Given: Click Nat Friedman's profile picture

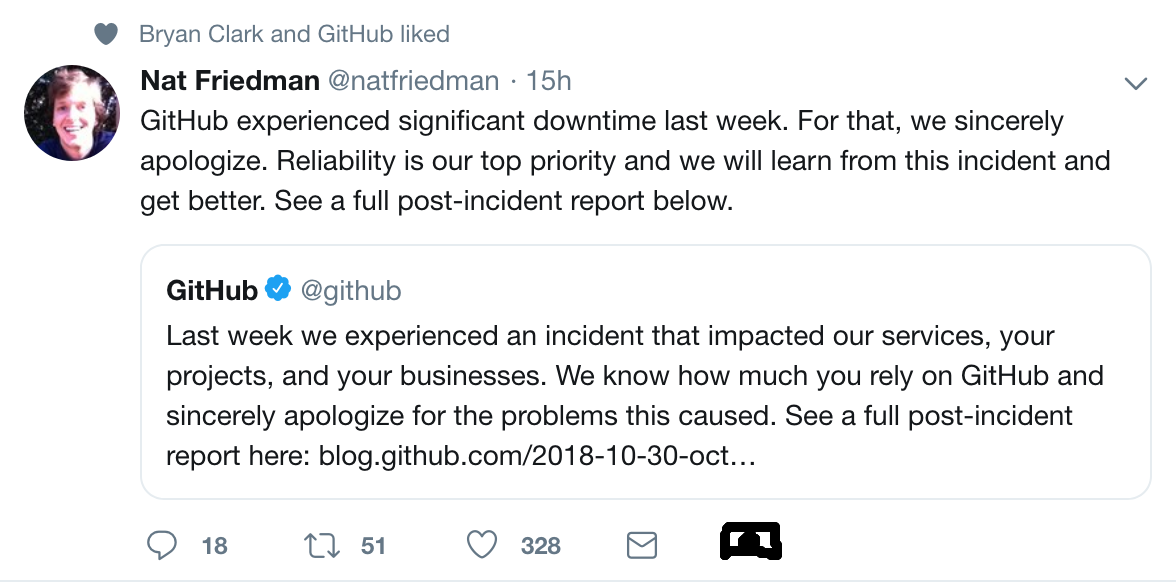Looking at the screenshot, I should [71, 114].
